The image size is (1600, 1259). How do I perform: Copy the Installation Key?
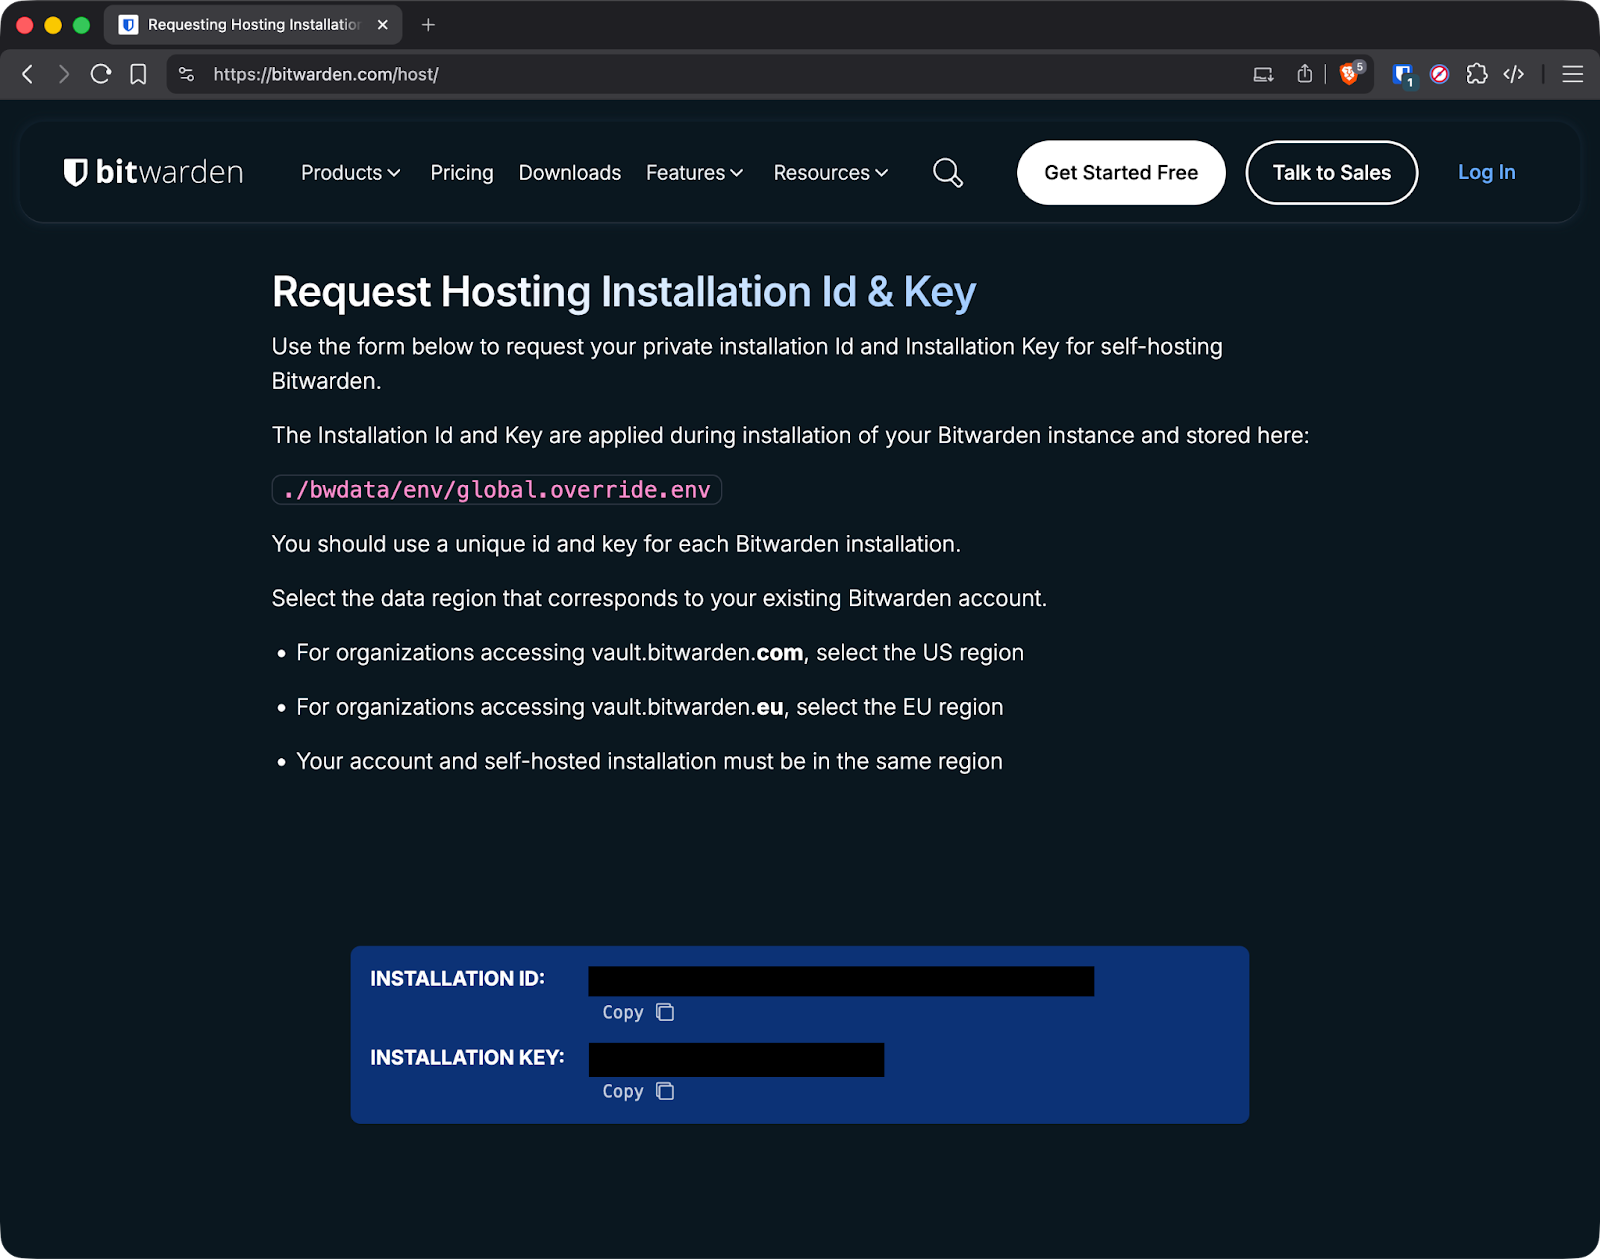point(635,1091)
